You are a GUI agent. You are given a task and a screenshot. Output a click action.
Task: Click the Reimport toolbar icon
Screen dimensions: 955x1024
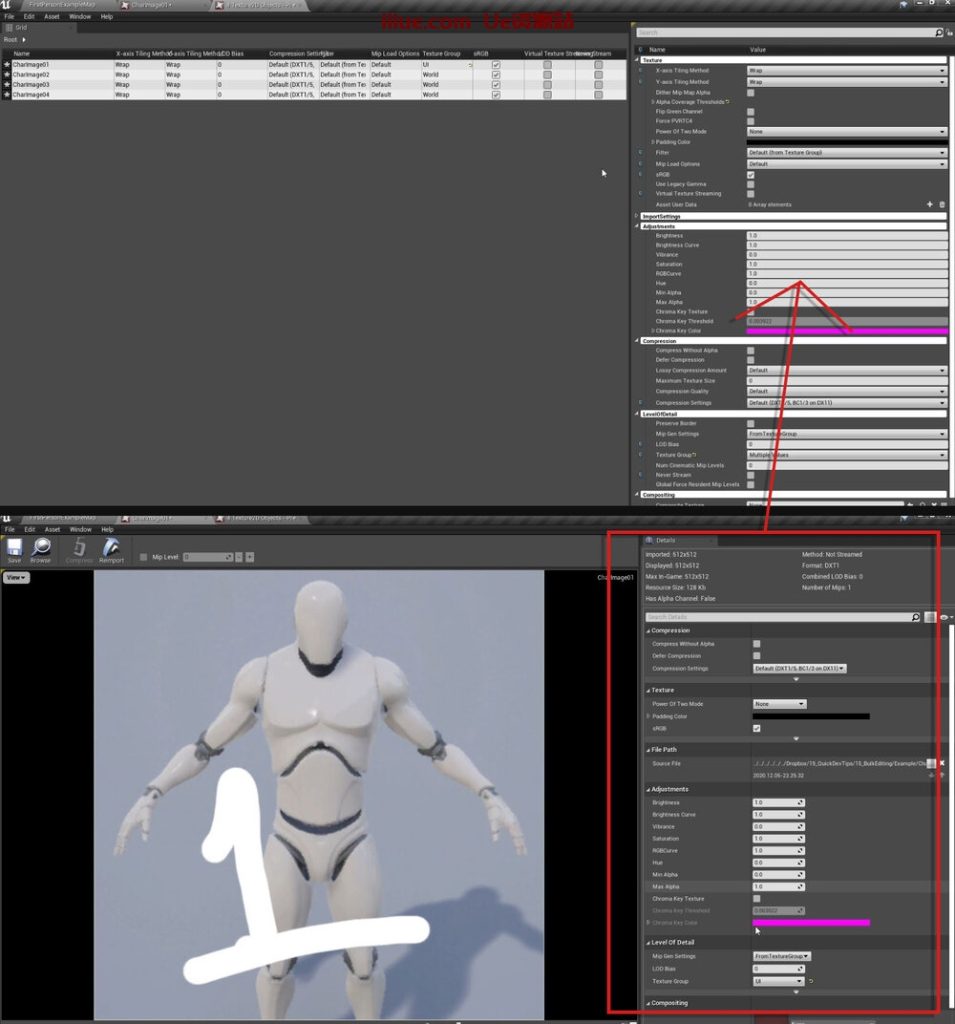coord(111,550)
